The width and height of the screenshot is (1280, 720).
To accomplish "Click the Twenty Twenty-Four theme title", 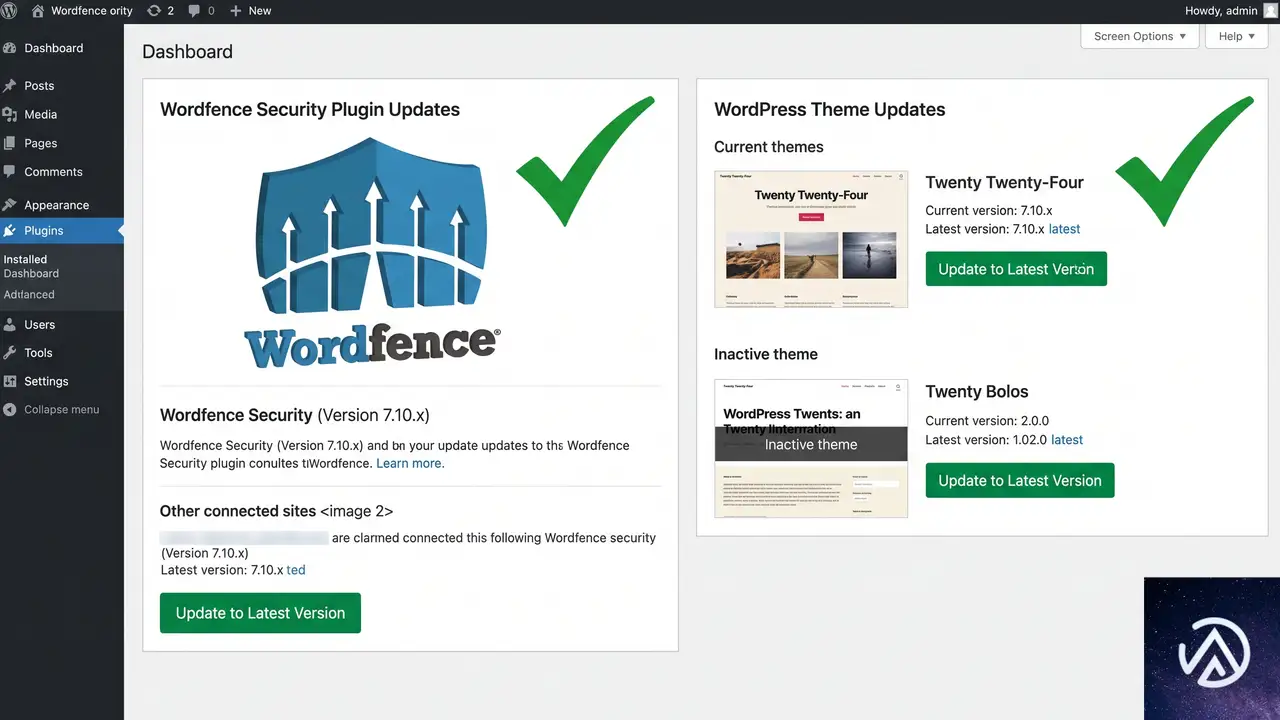I will point(1005,182).
